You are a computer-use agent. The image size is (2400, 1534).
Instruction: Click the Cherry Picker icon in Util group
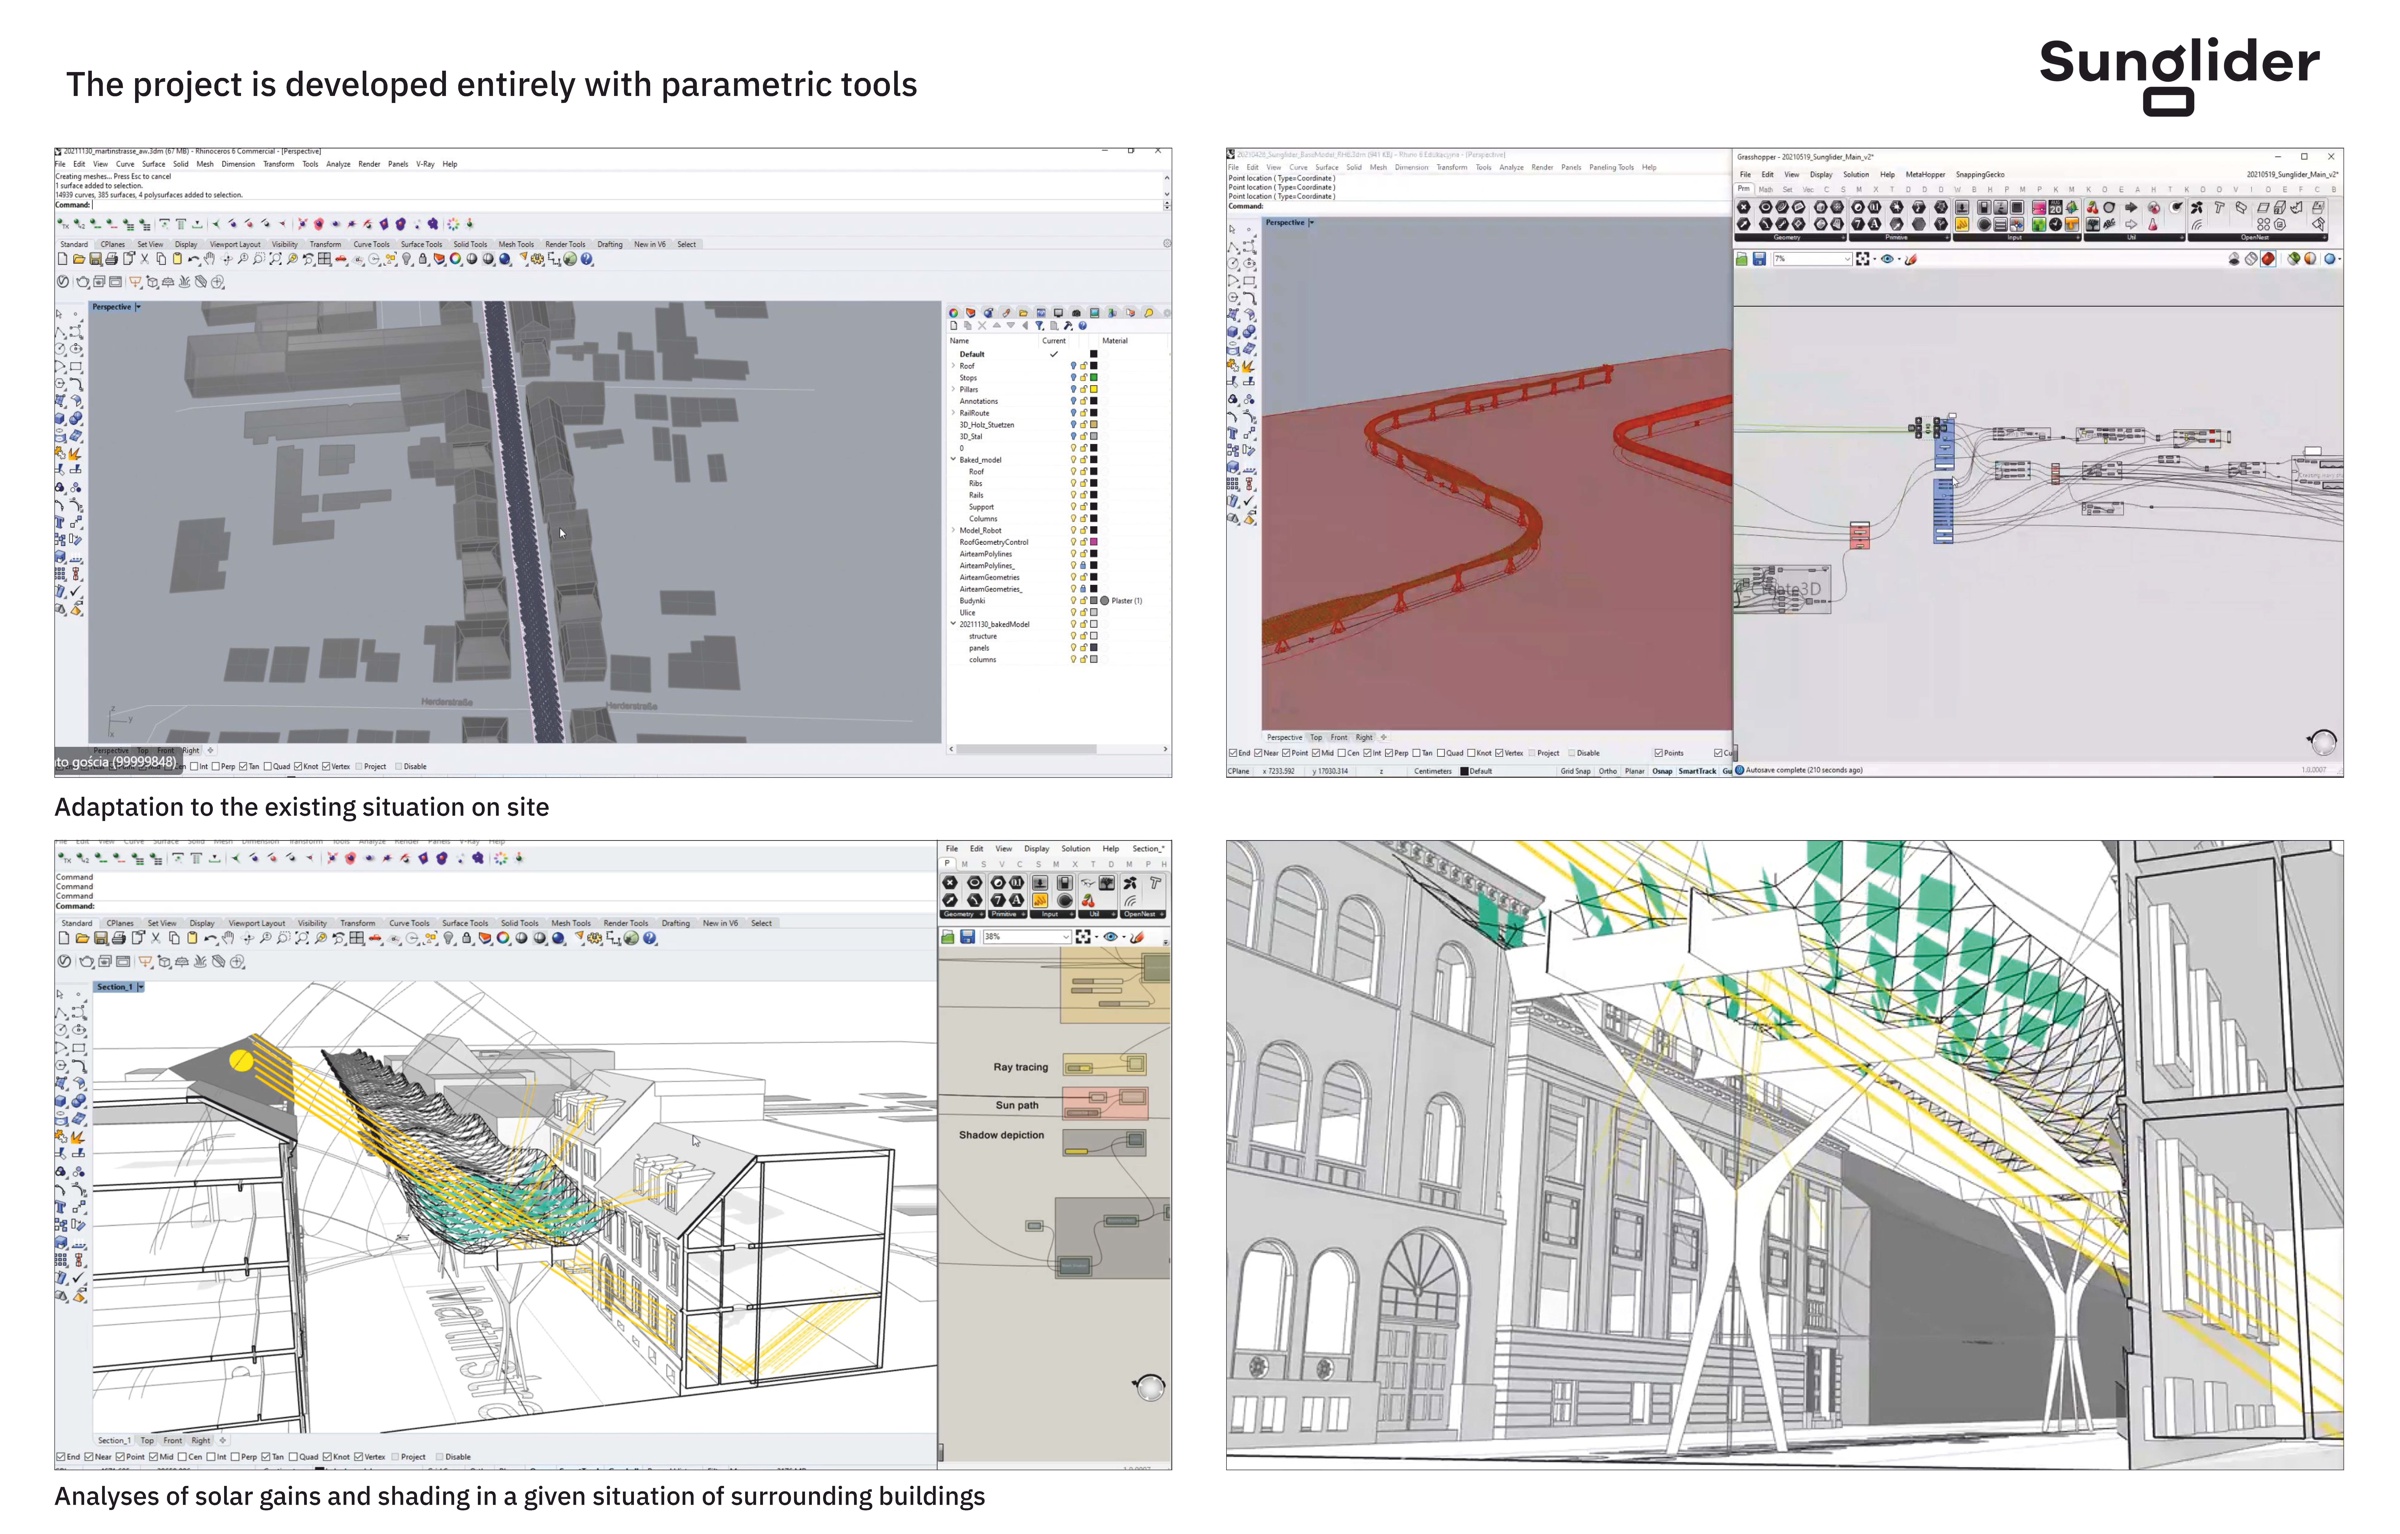click(2092, 208)
